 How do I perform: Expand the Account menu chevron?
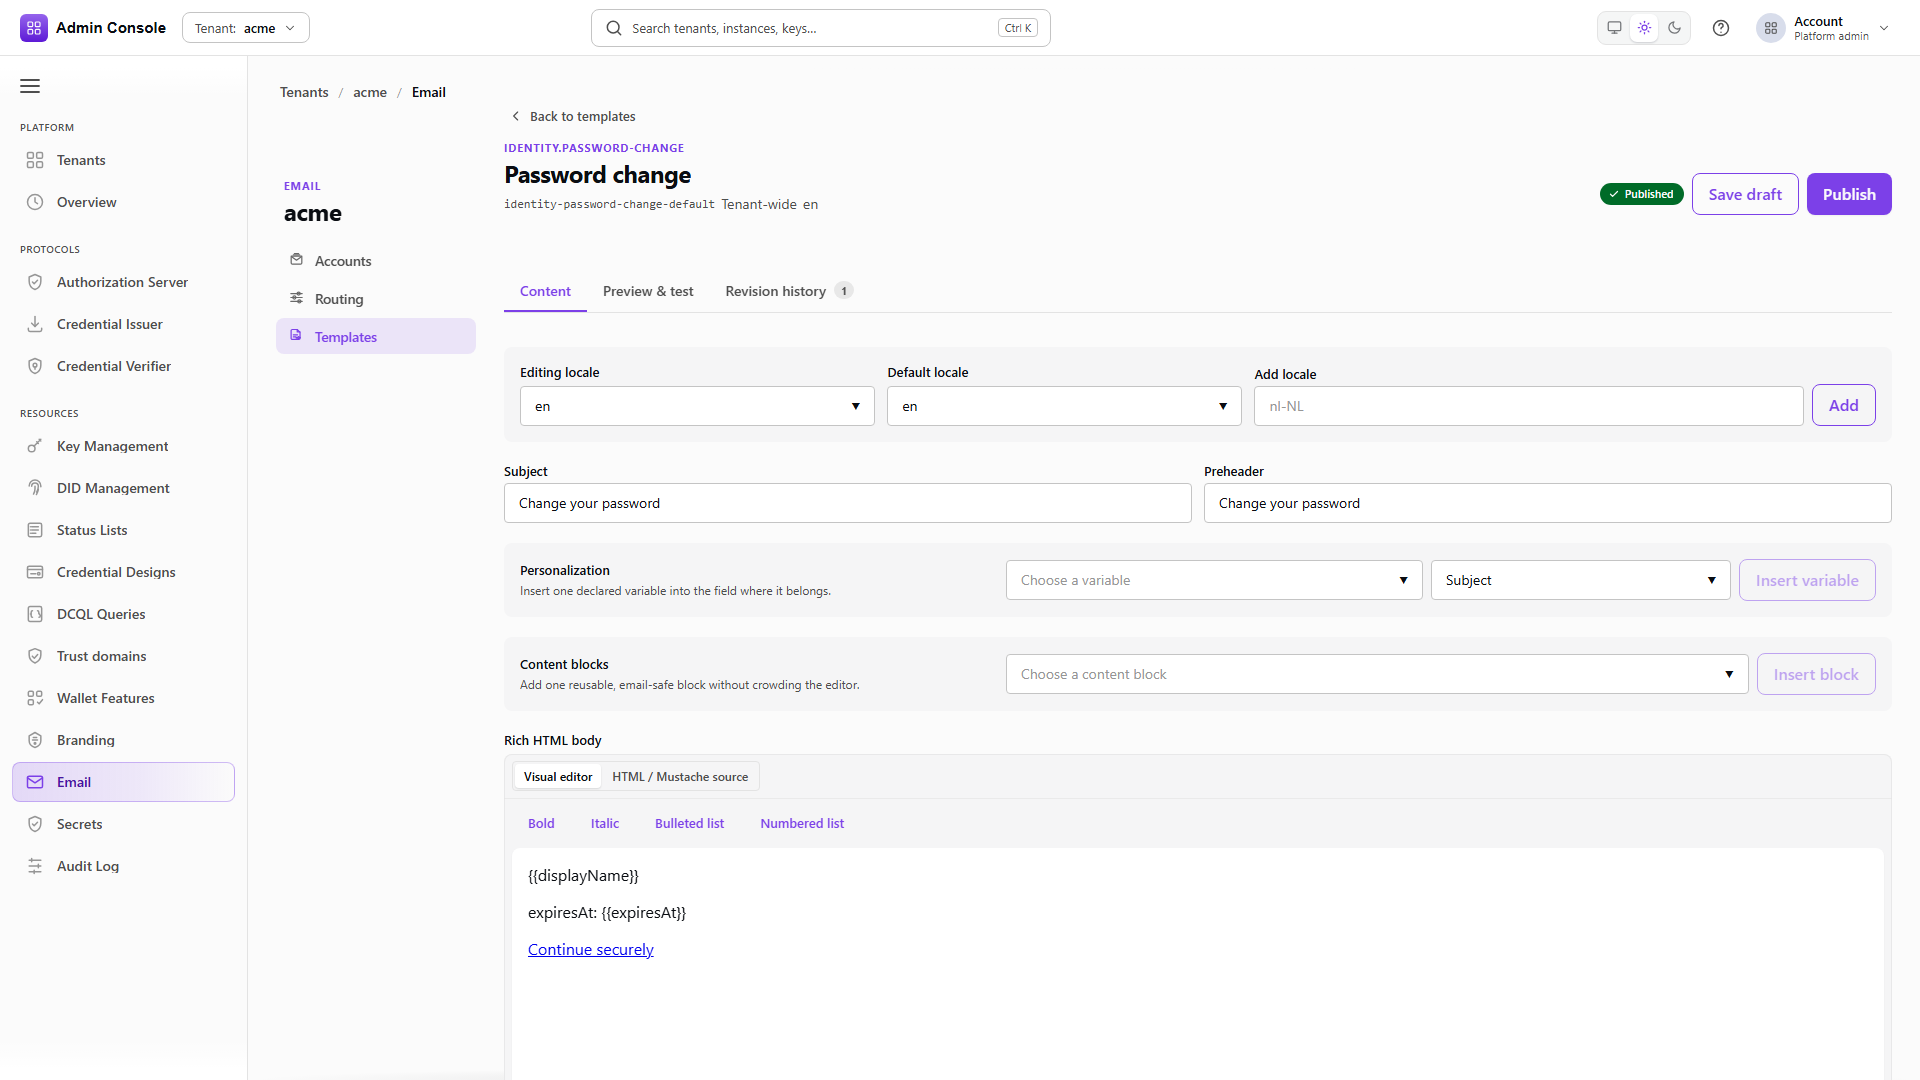click(x=1884, y=28)
